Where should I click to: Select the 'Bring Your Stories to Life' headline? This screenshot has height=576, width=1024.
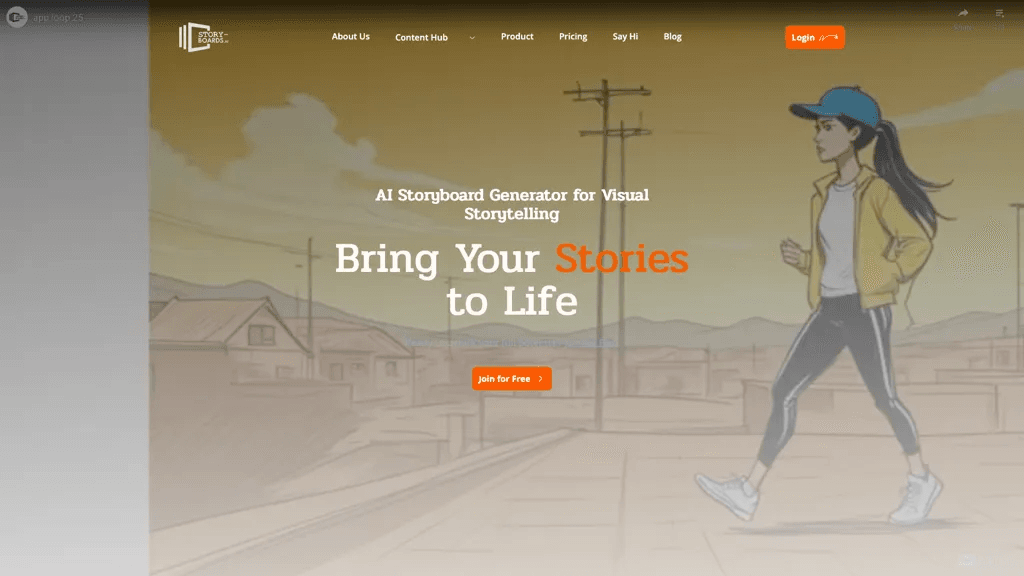(511, 280)
